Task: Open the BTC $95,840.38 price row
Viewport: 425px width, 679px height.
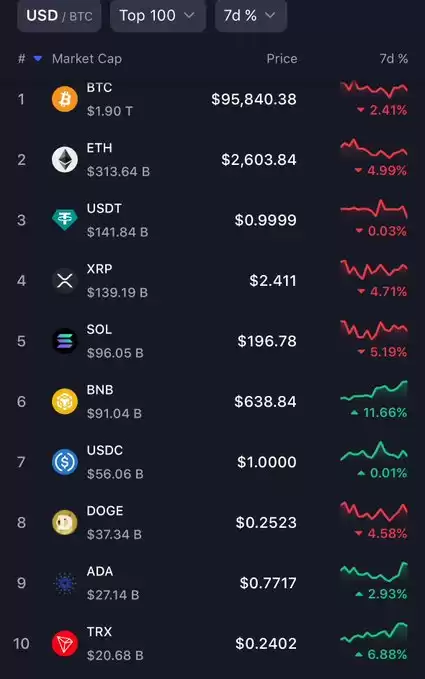Action: (212, 99)
